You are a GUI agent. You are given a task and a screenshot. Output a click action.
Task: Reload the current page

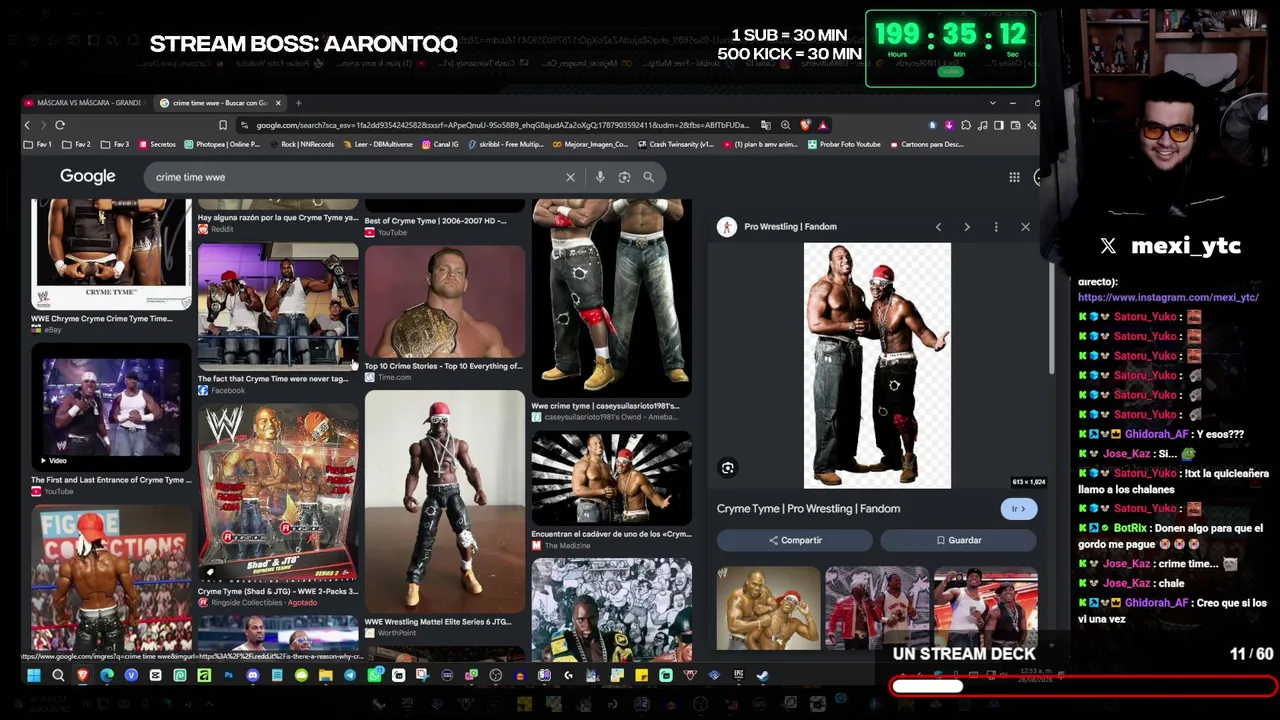click(60, 125)
